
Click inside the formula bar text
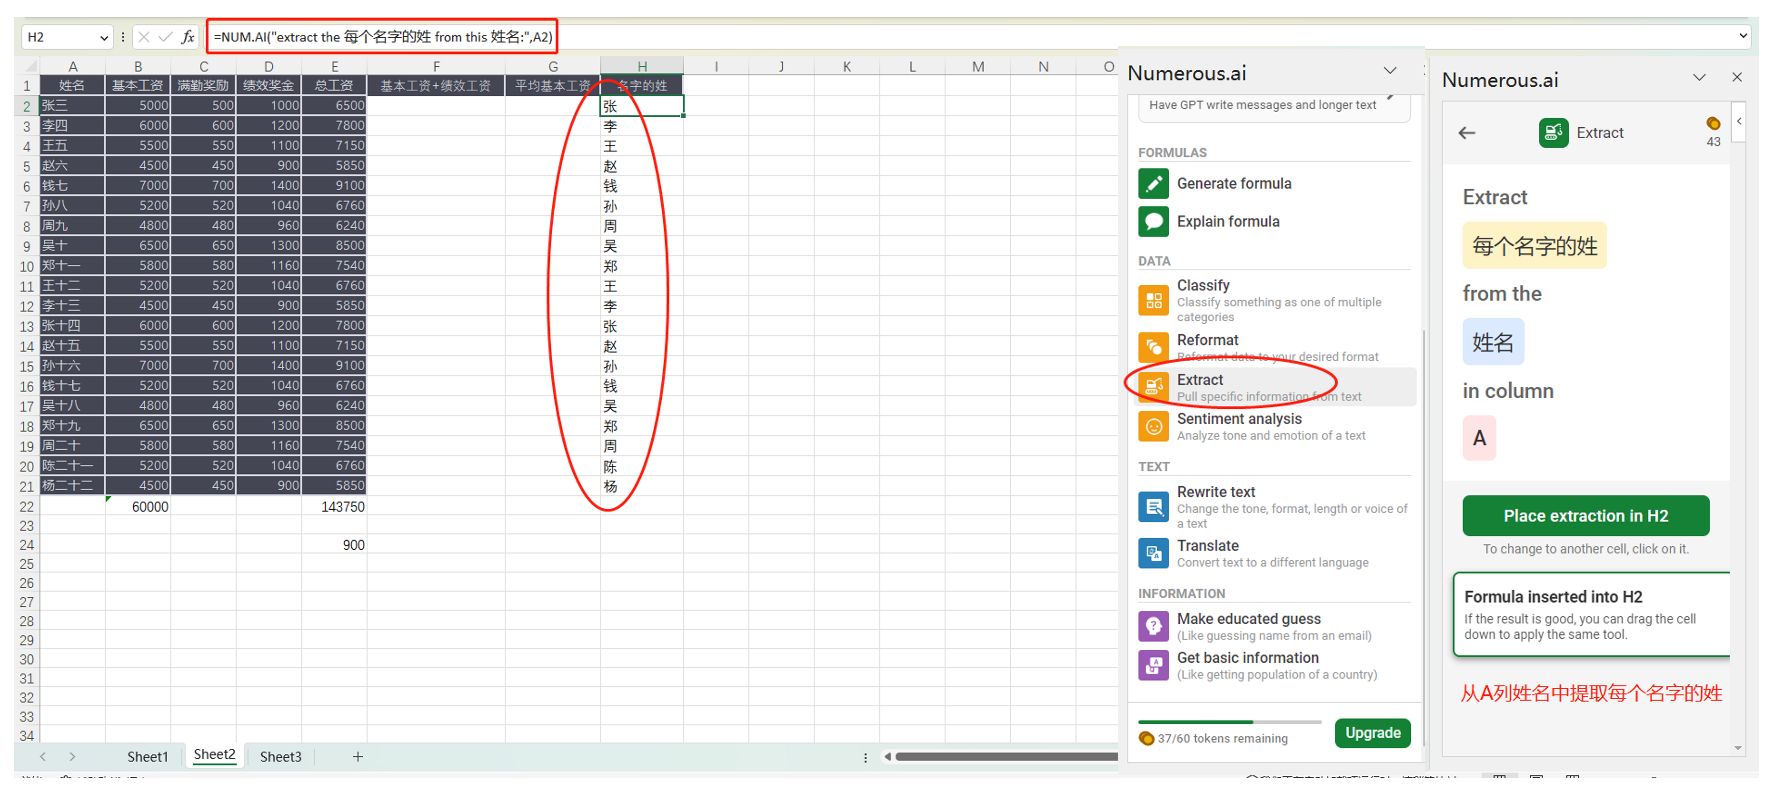click(x=382, y=37)
